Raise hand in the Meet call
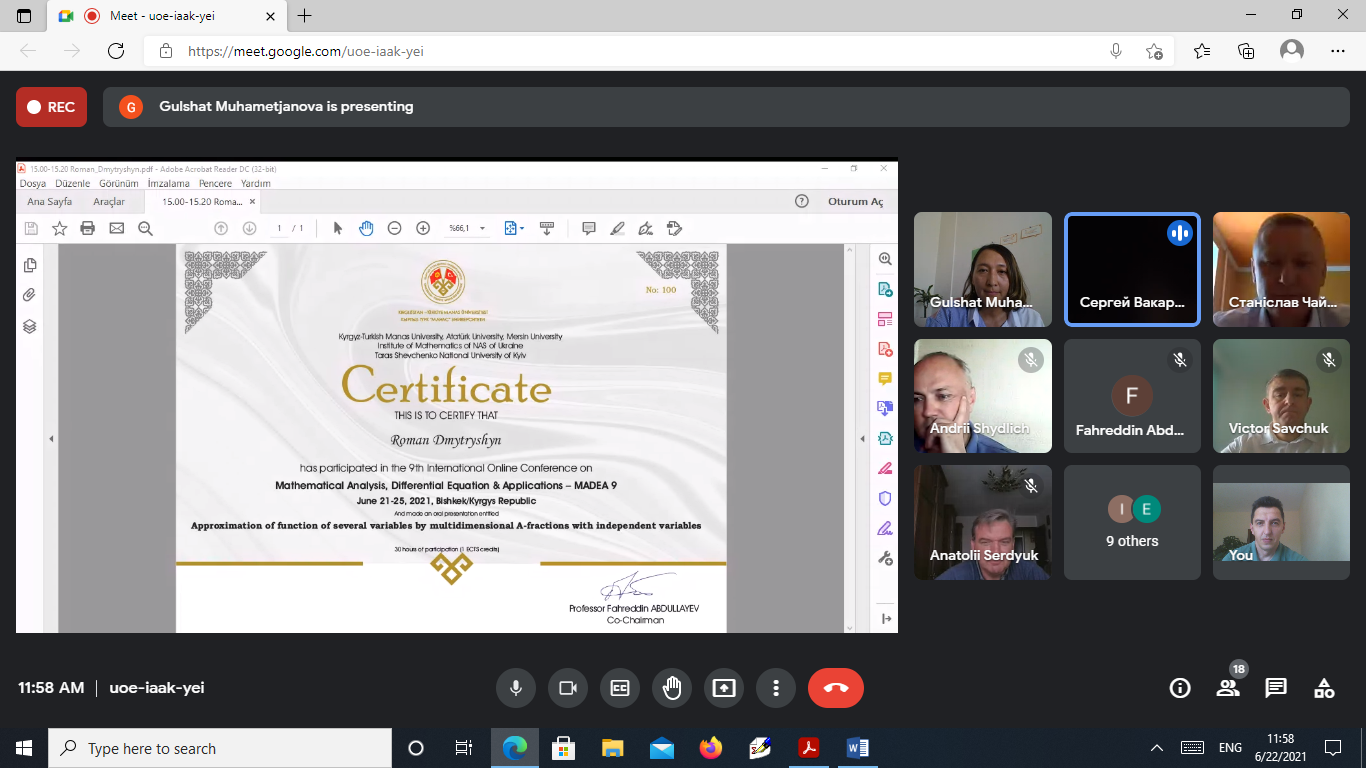 [672, 688]
